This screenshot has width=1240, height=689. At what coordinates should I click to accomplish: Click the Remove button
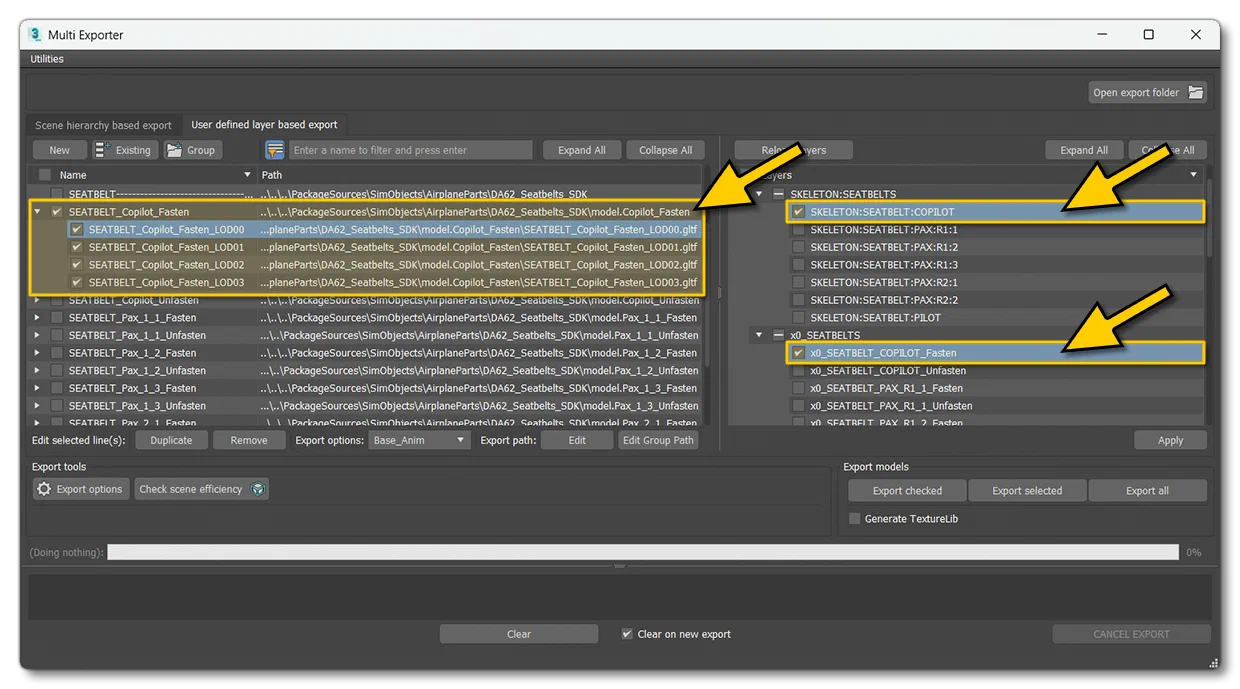pyautogui.click(x=249, y=440)
